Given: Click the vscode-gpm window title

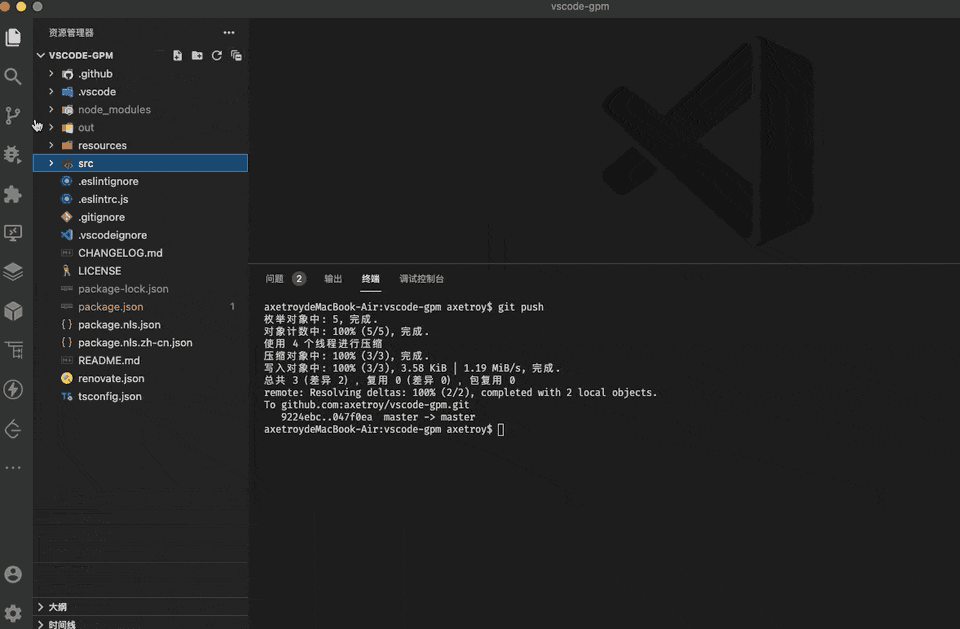Looking at the screenshot, I should point(580,7).
